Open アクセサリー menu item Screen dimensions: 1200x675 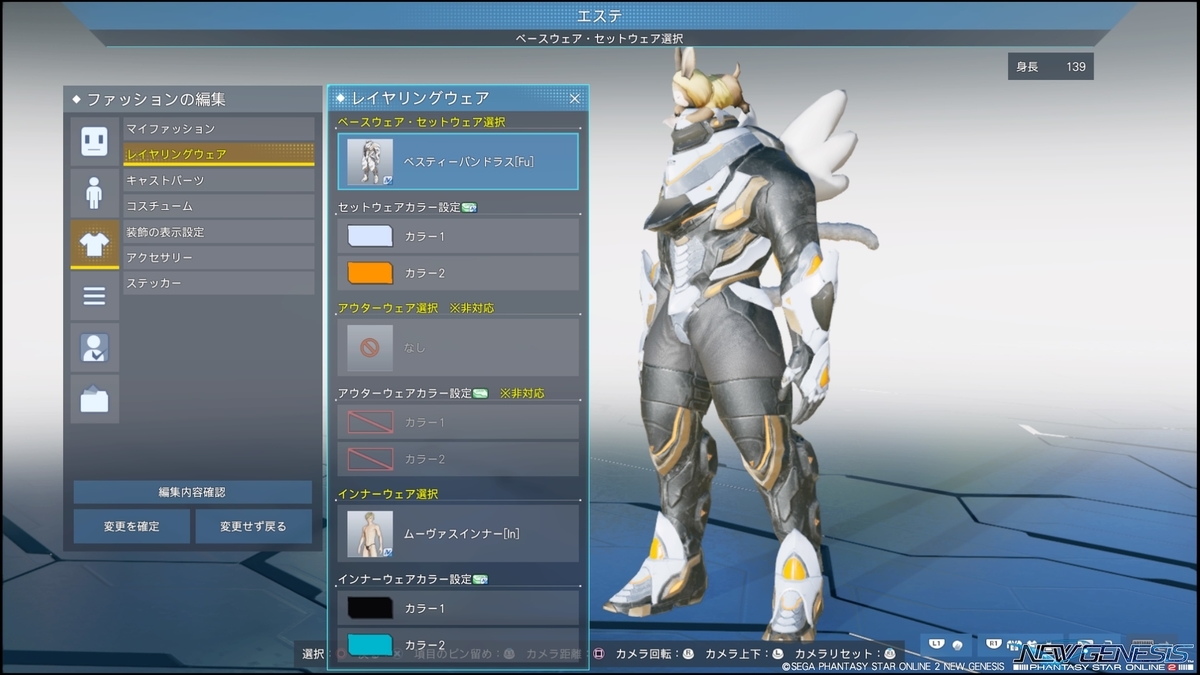(219, 258)
